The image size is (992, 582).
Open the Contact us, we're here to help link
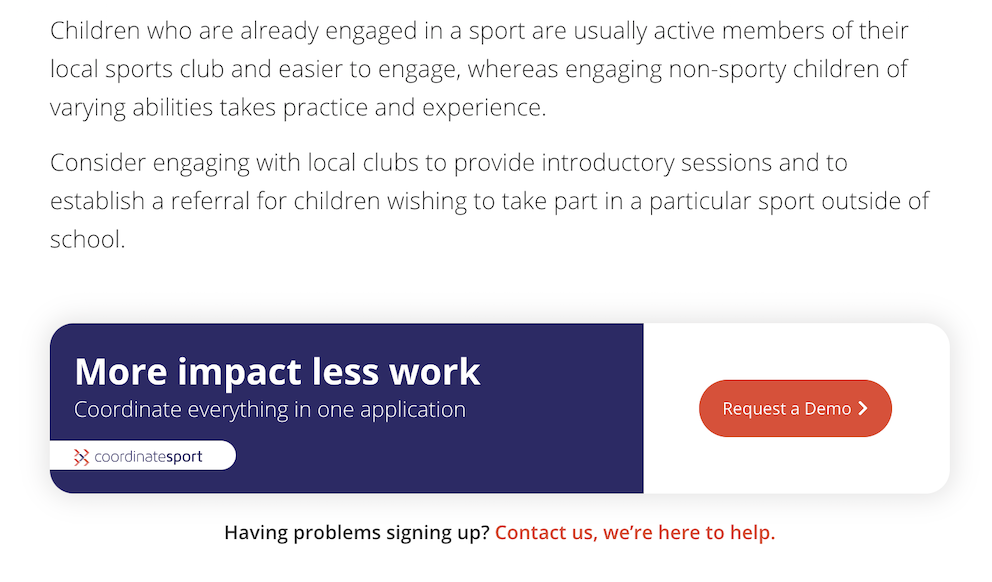tap(634, 532)
